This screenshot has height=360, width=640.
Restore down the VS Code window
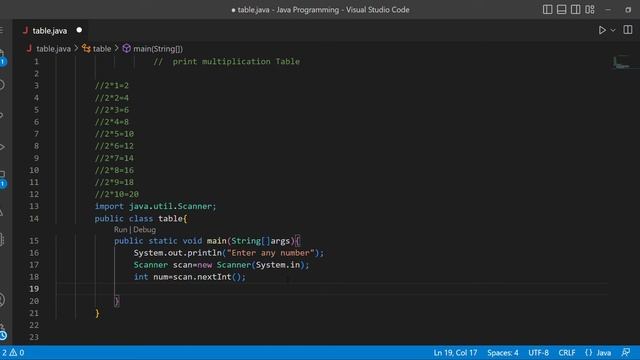[x=628, y=9]
